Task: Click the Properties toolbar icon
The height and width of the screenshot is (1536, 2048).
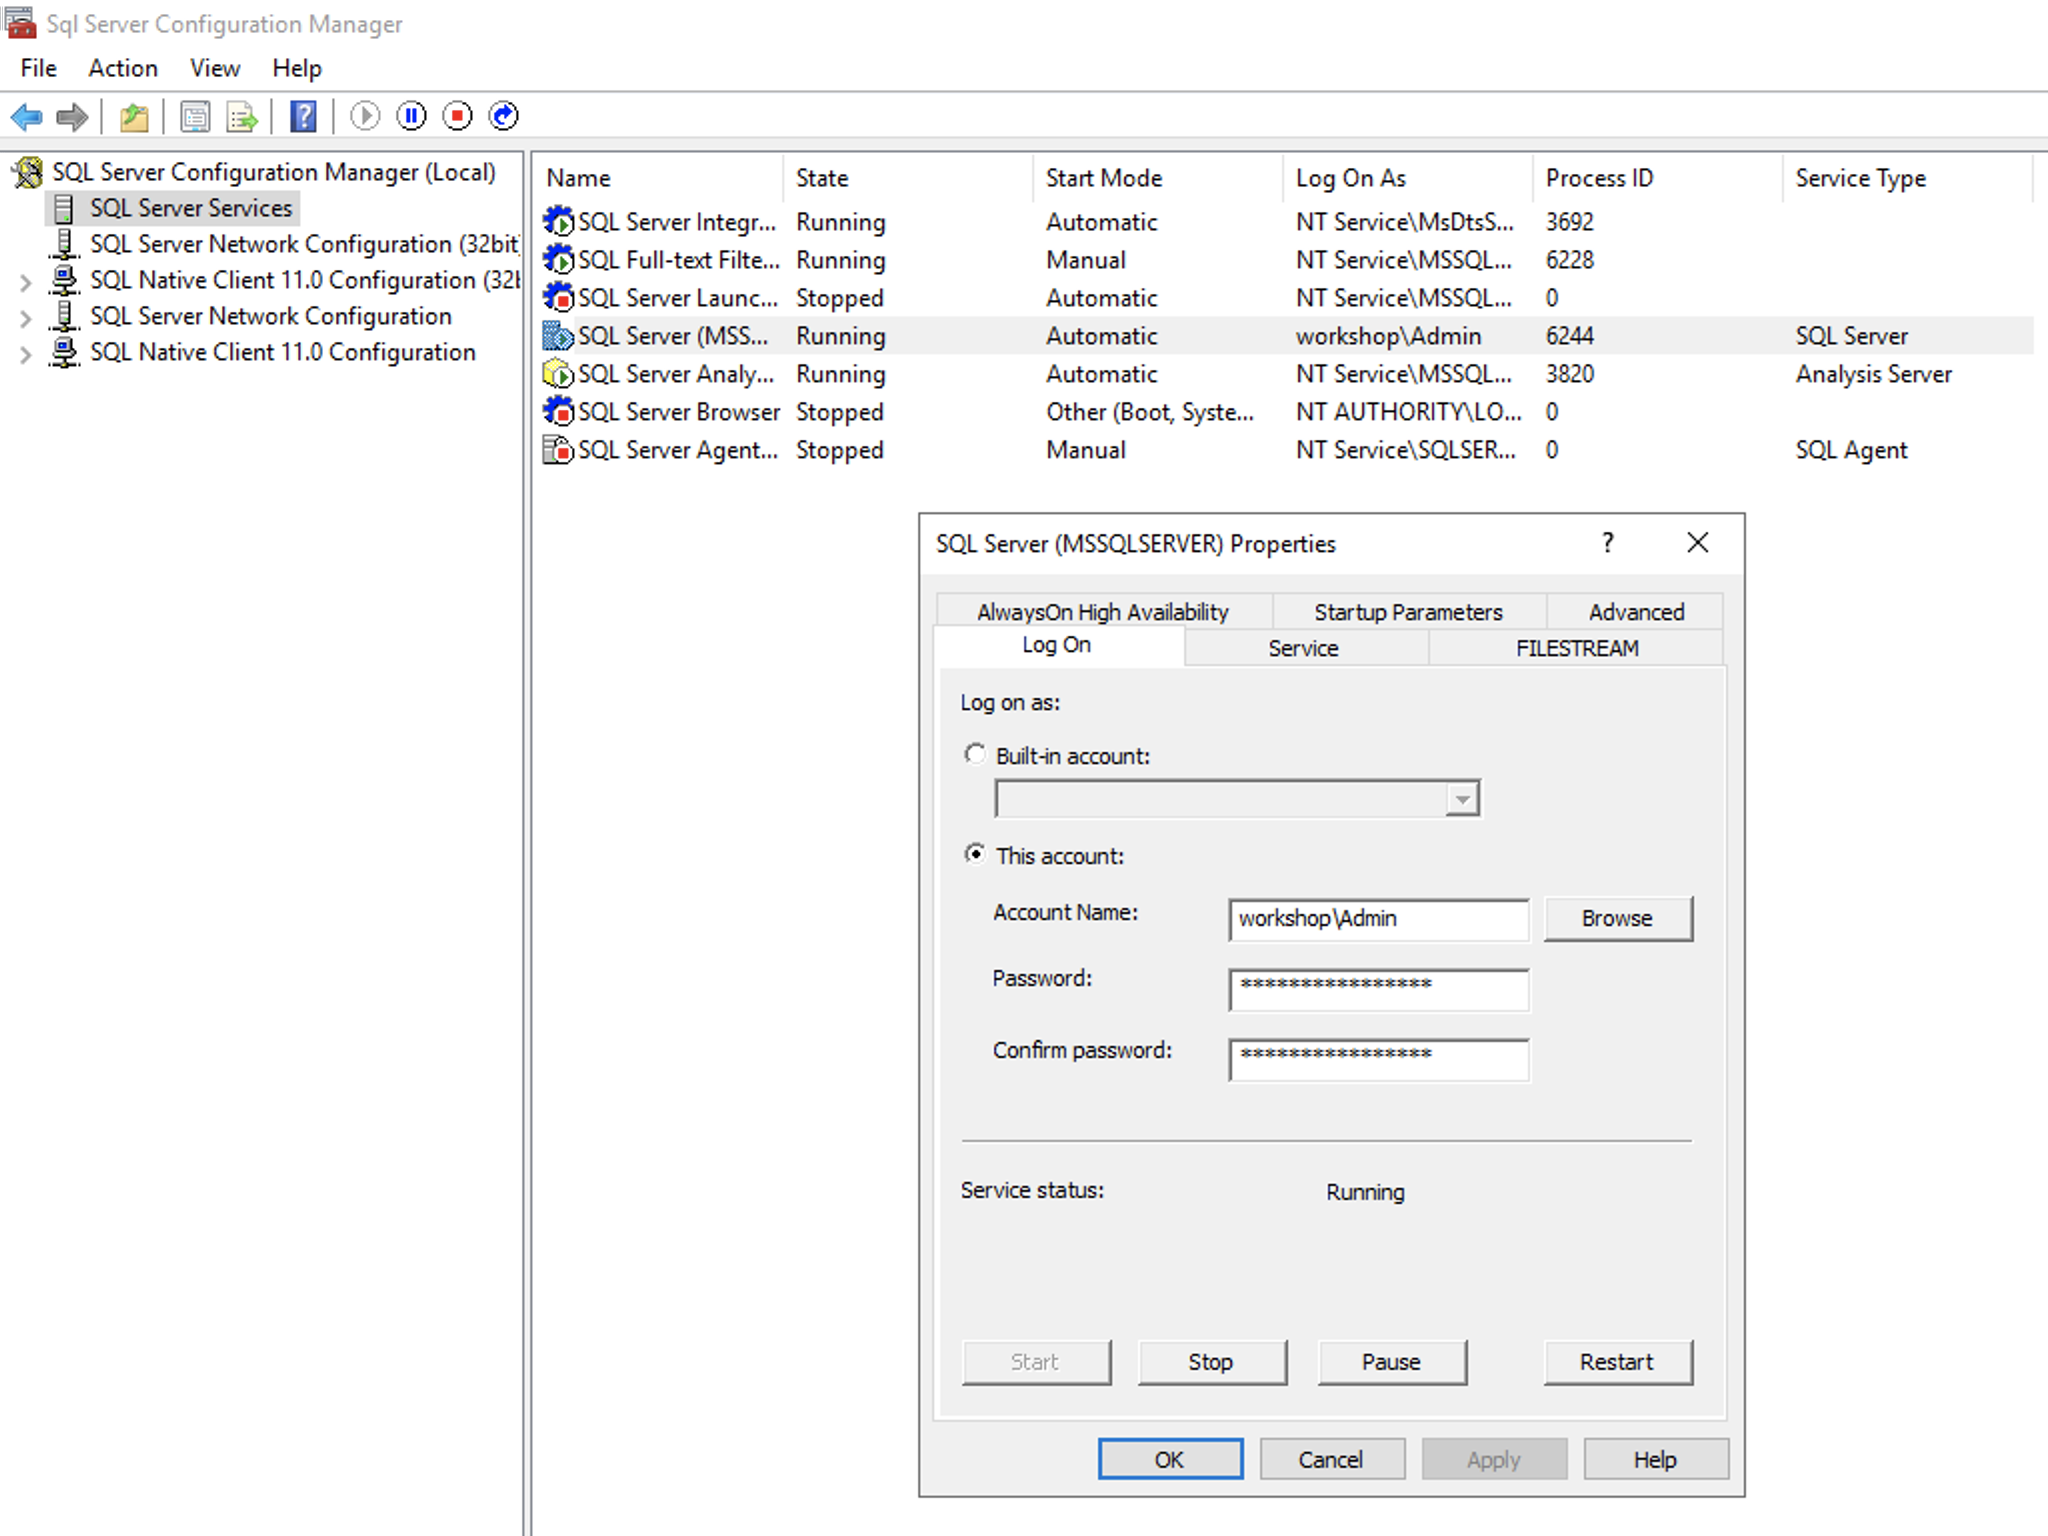Action: tap(195, 117)
